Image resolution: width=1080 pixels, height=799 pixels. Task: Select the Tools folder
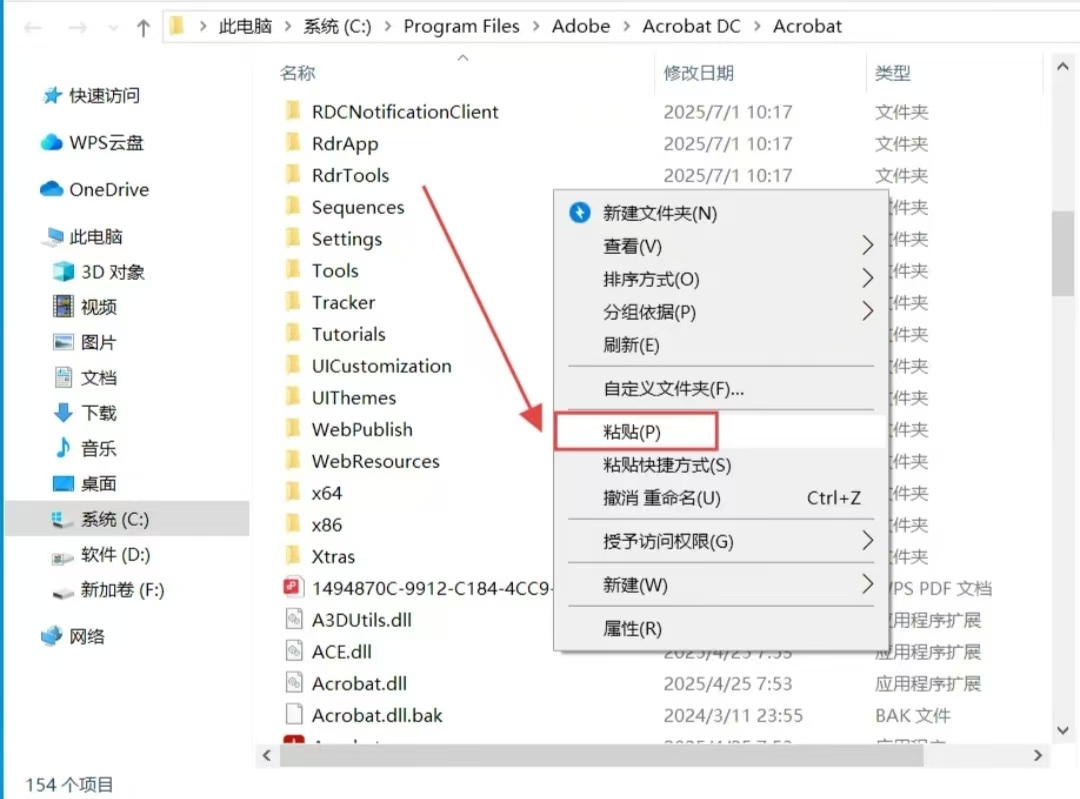tap(335, 270)
